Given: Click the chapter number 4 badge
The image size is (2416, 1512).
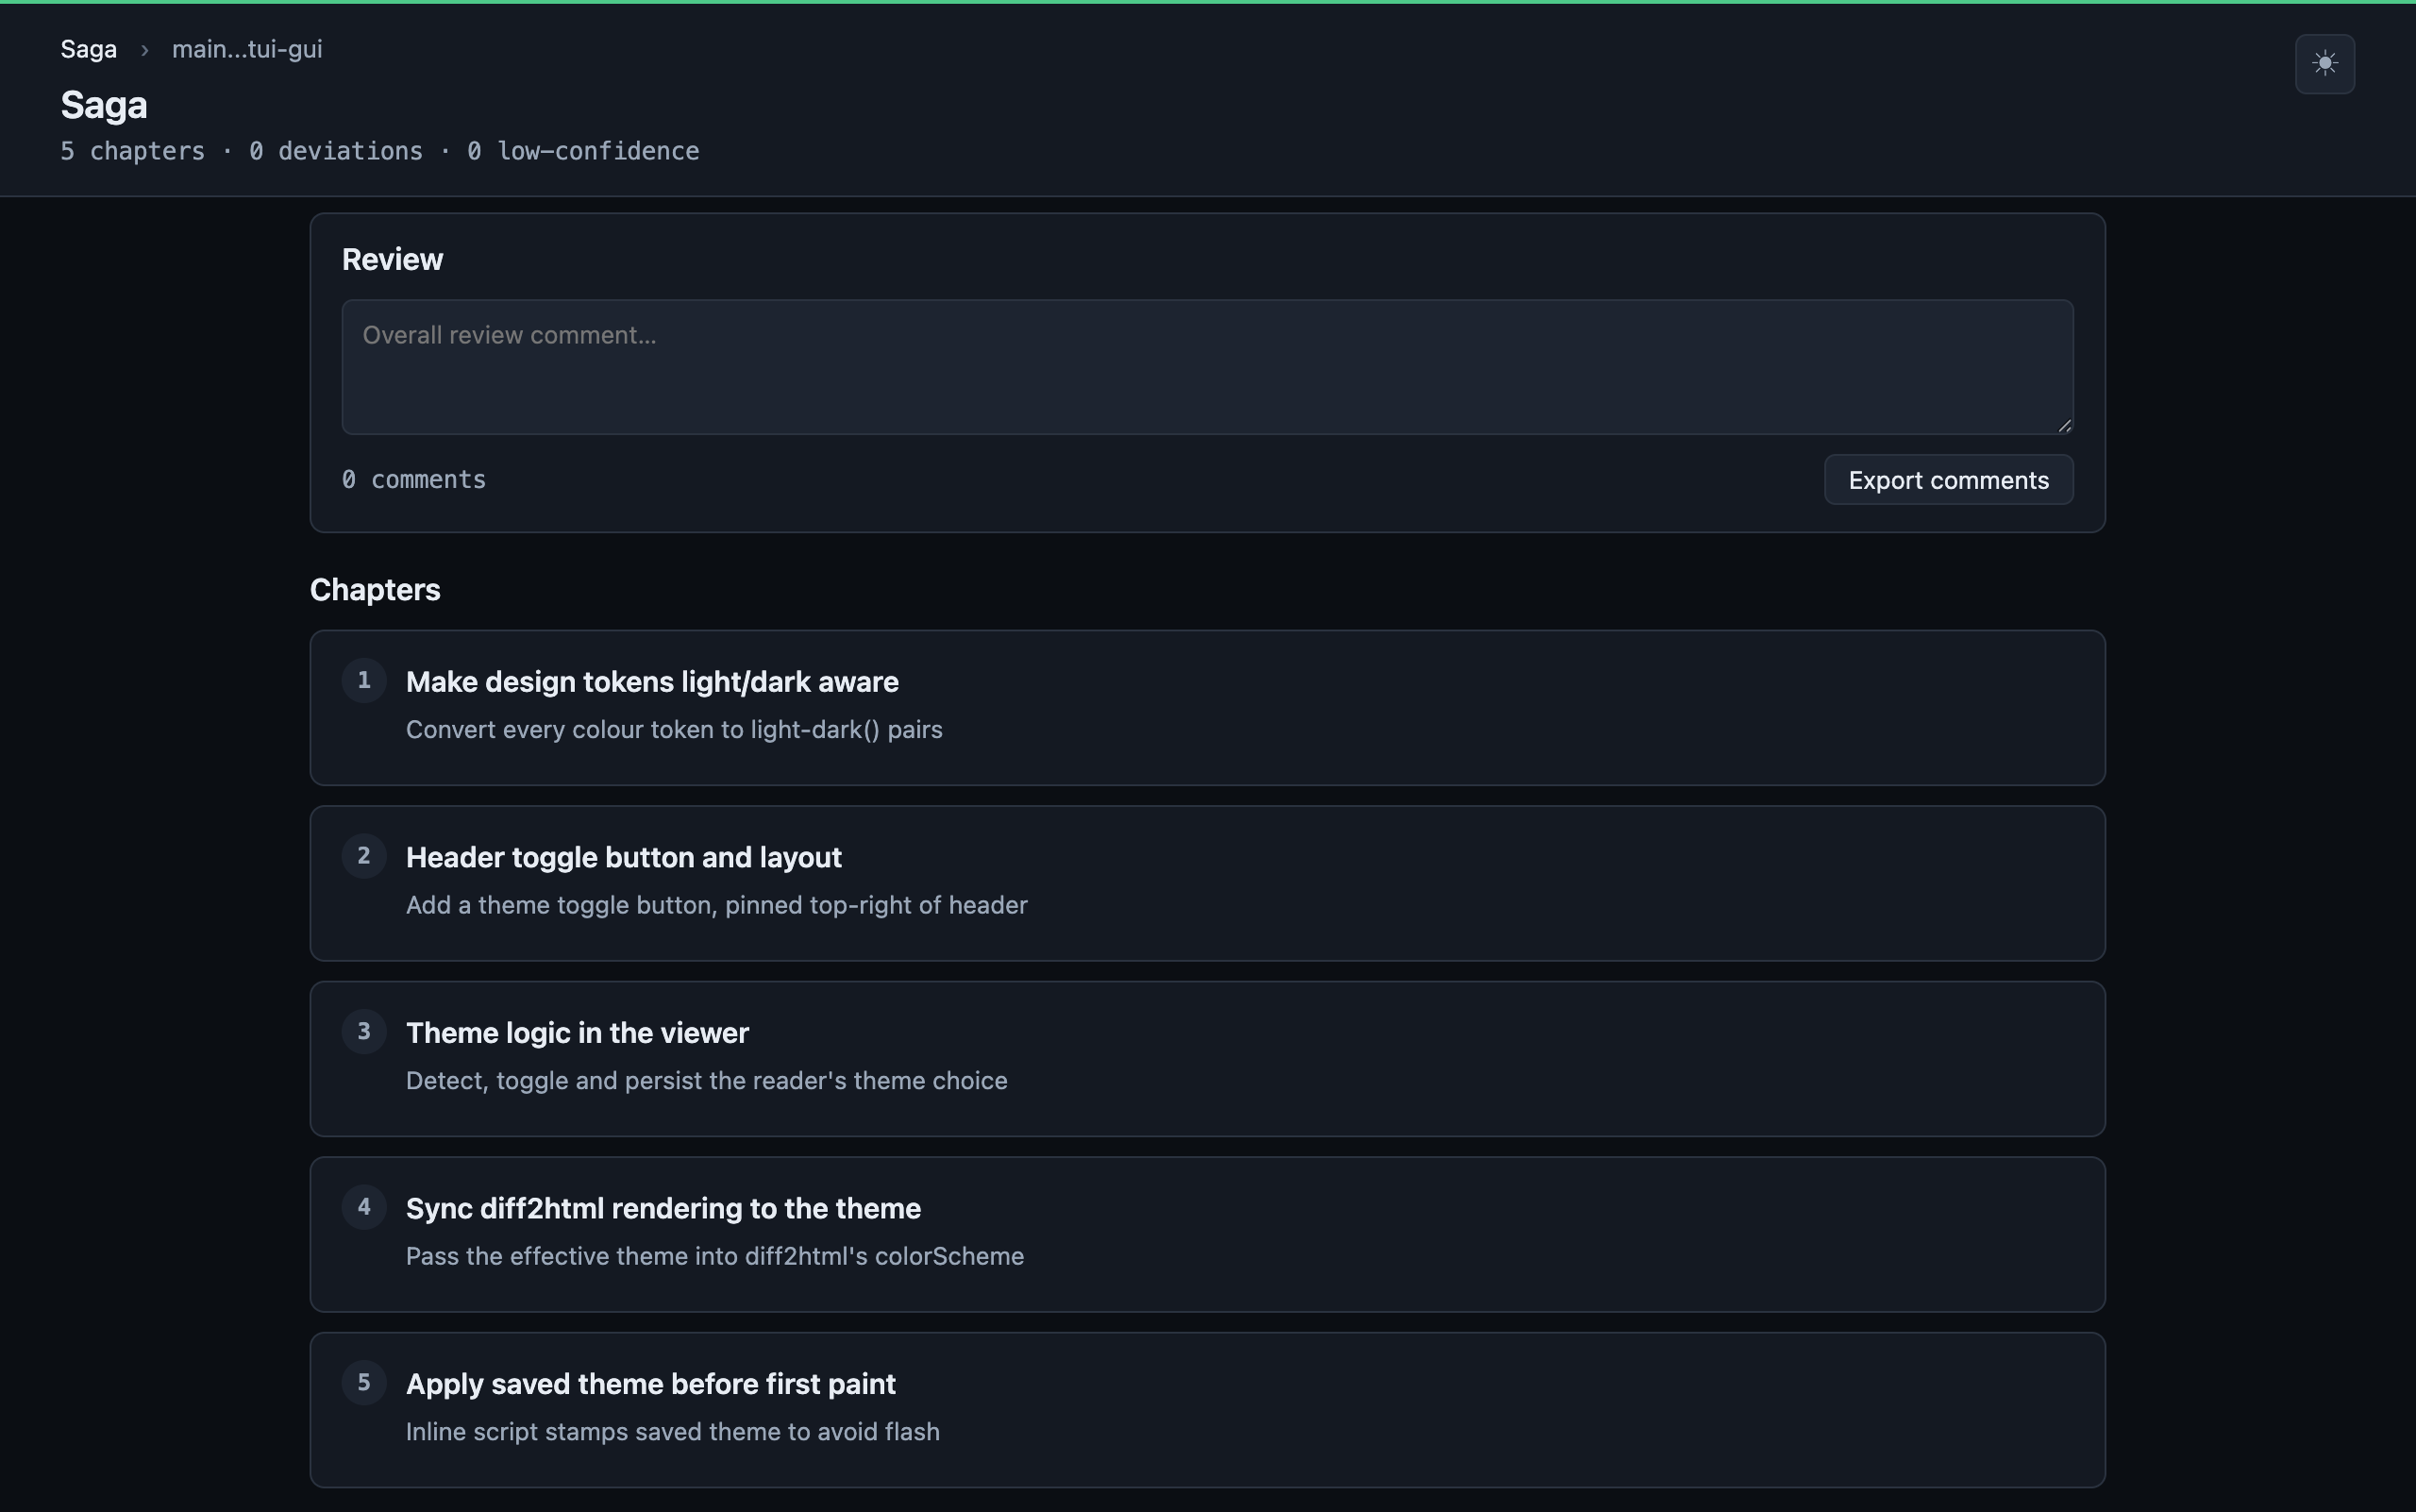Looking at the screenshot, I should pyautogui.click(x=364, y=1207).
